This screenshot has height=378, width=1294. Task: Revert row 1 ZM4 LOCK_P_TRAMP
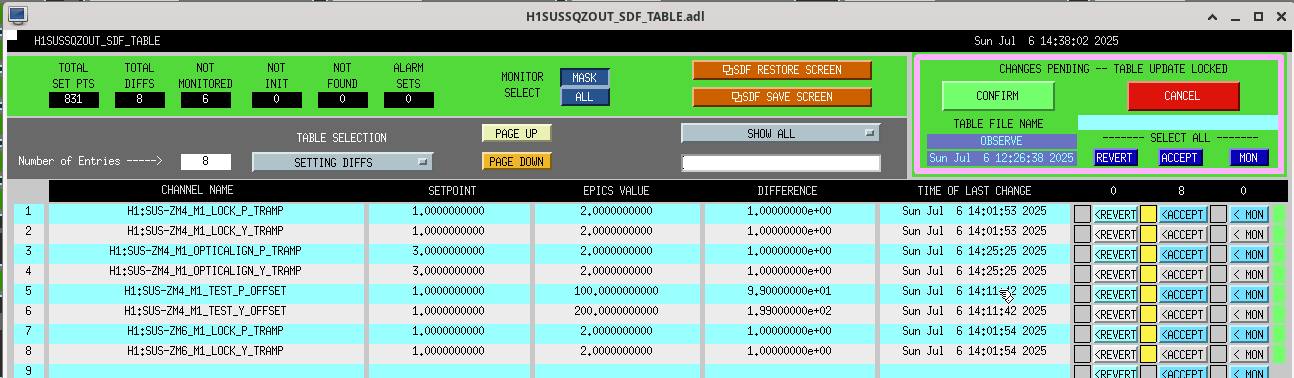(1116, 213)
